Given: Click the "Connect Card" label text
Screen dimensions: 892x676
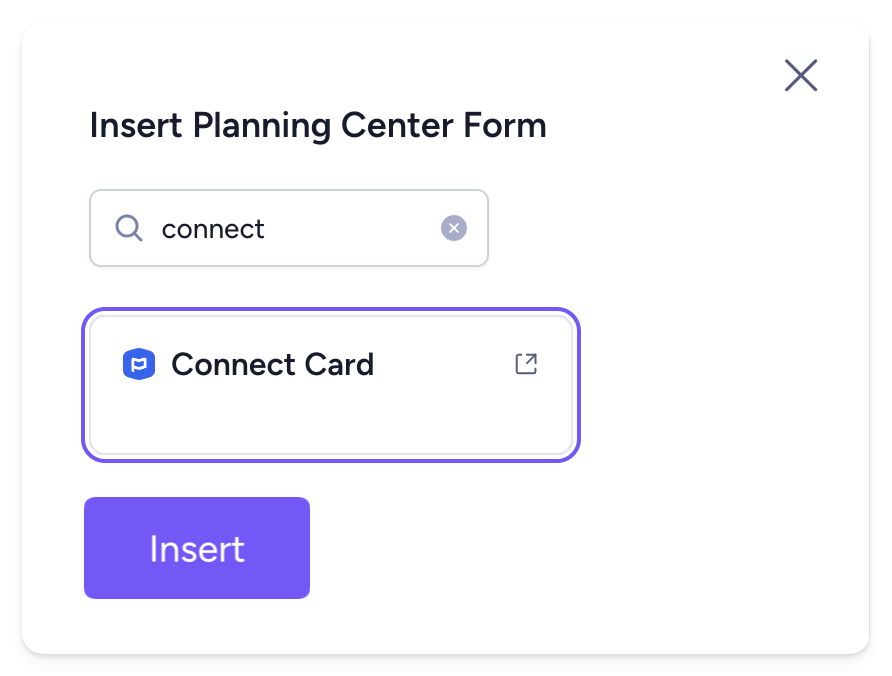Looking at the screenshot, I should (272, 364).
